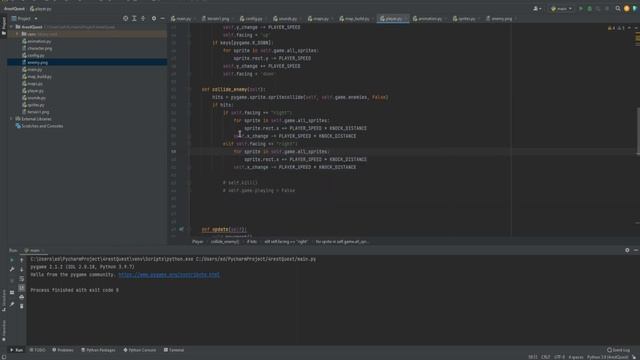This screenshot has width=640, height=360.
Task: Open Python Packages tool window
Action: coord(98,350)
